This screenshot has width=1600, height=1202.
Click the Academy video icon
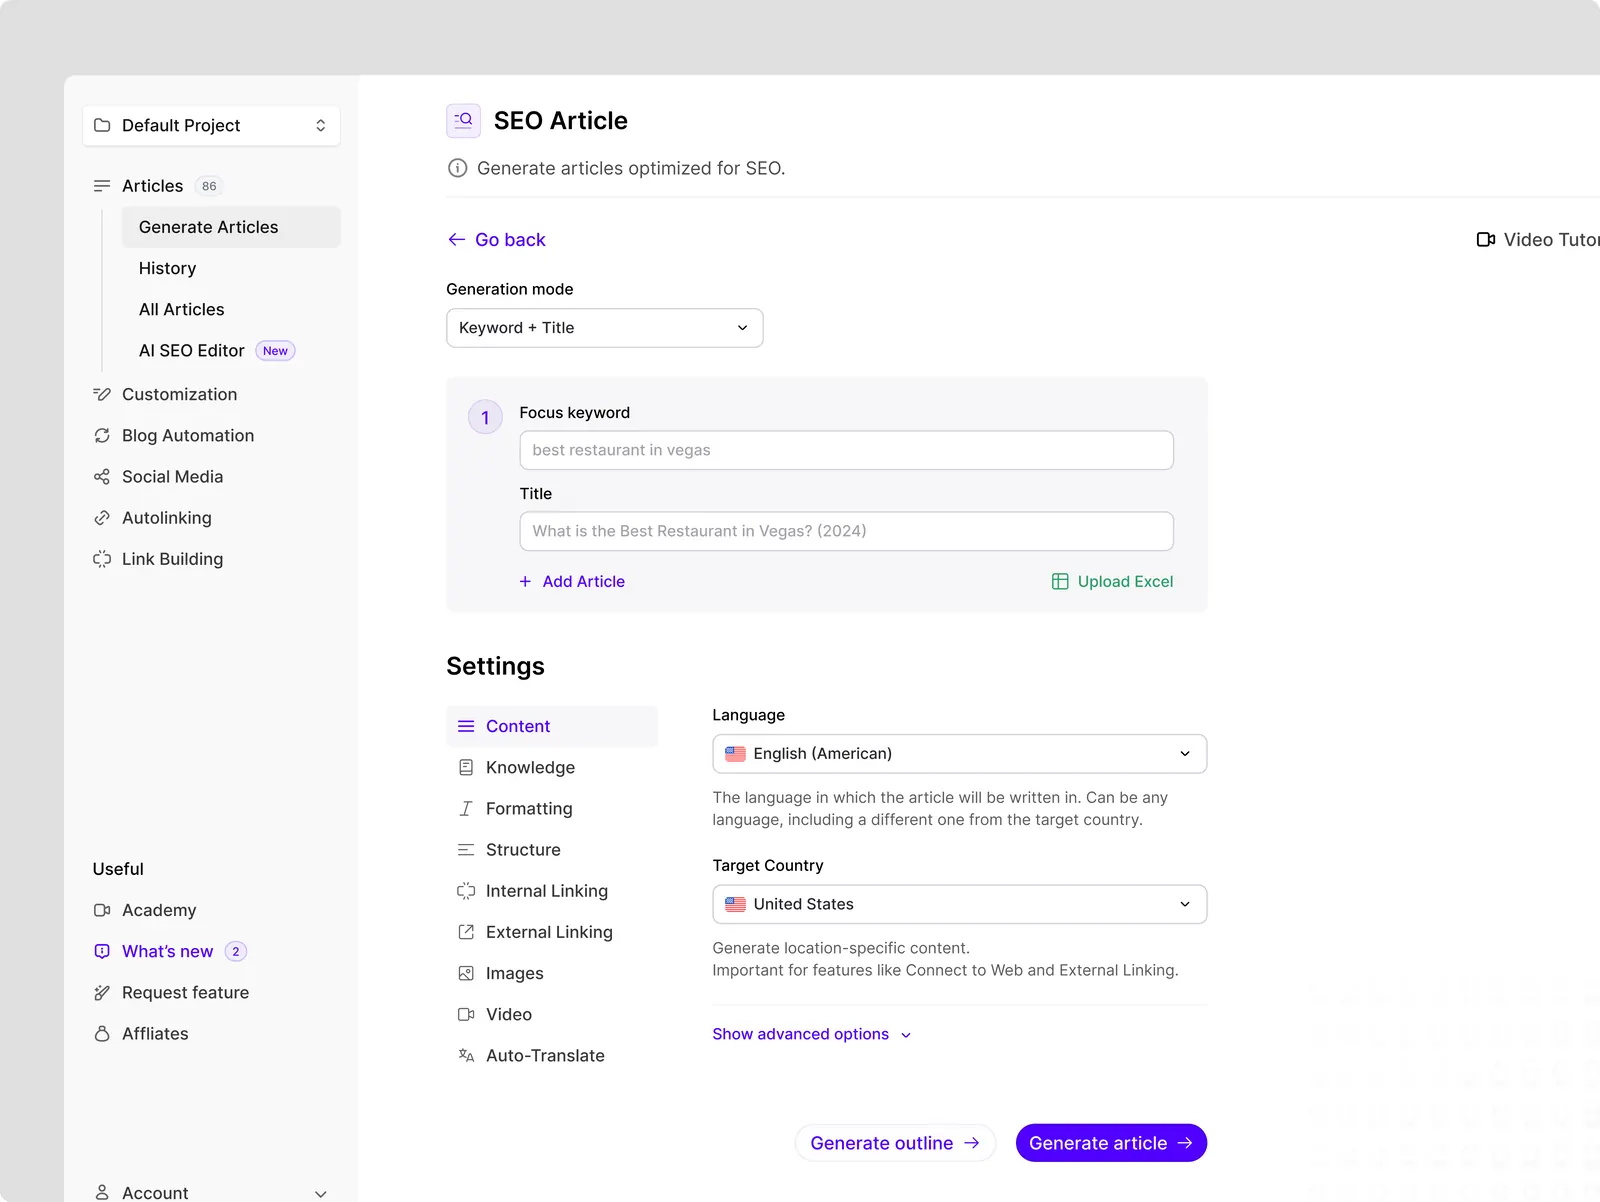102,910
